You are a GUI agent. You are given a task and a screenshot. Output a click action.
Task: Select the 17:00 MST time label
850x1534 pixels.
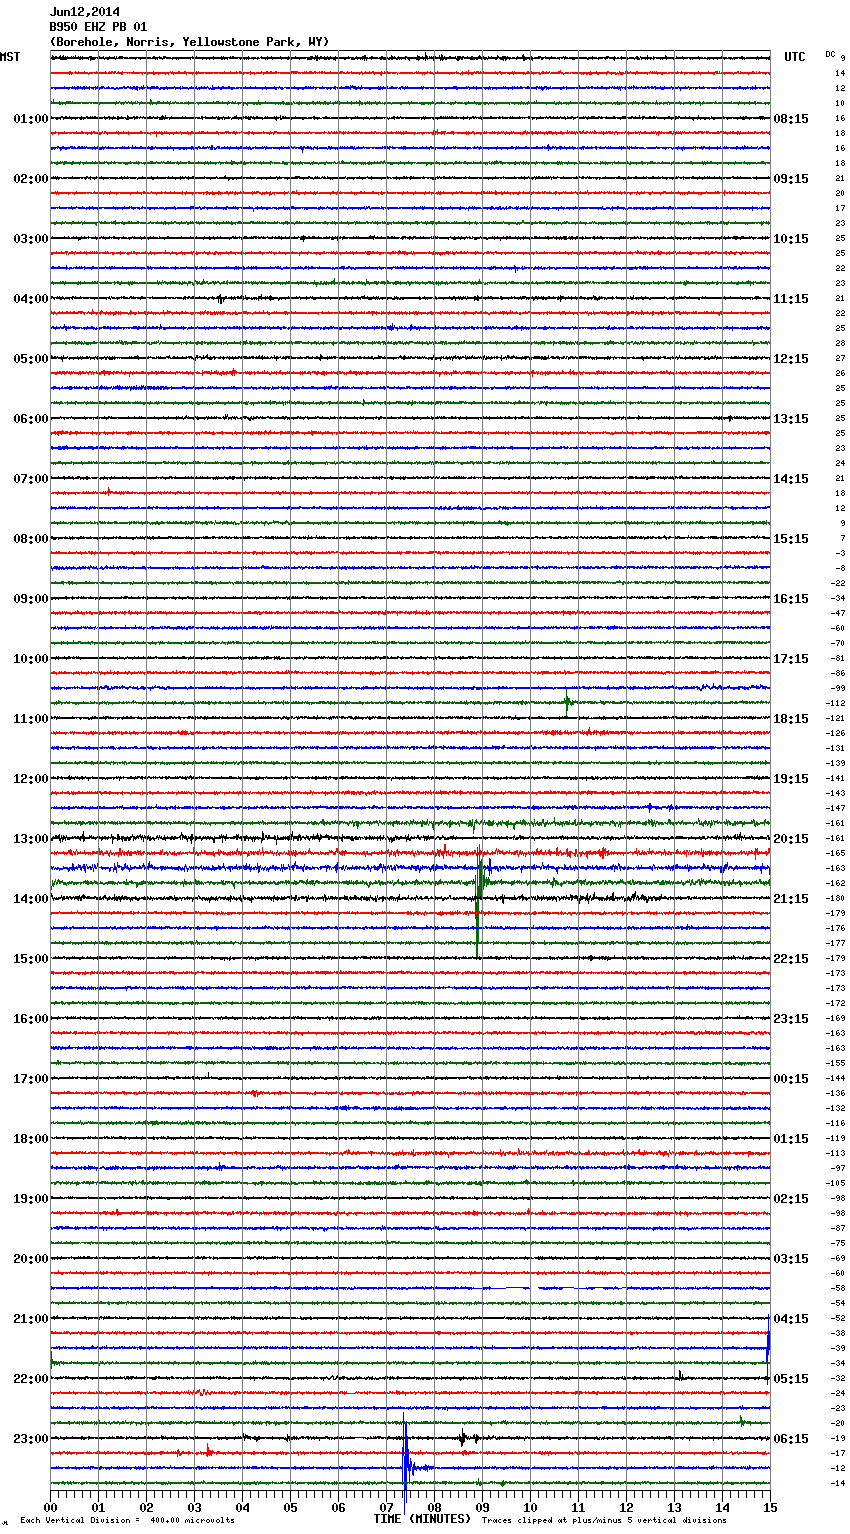tap(31, 1079)
